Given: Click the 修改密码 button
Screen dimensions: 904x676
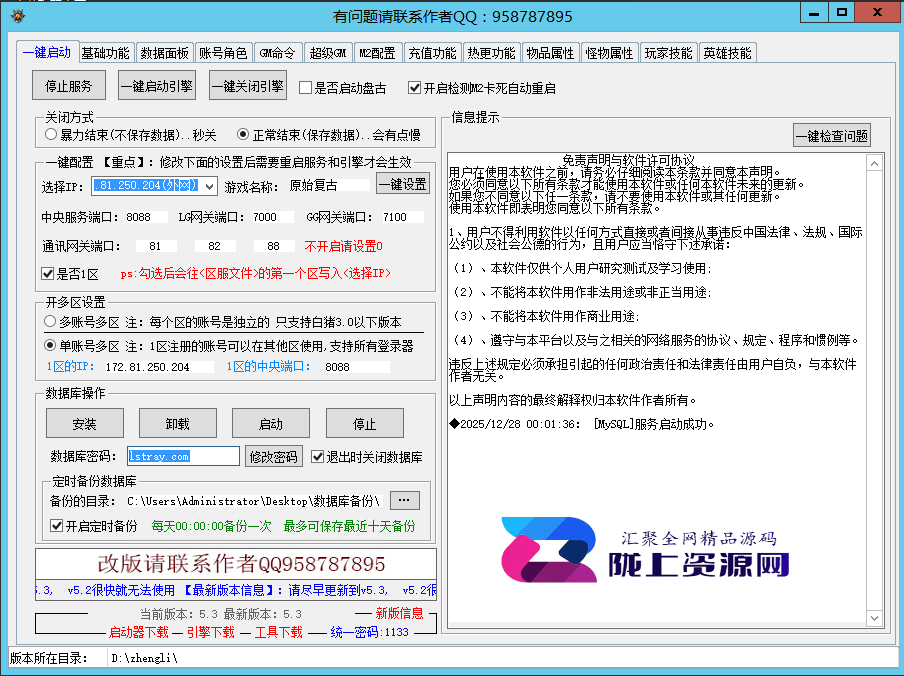Looking at the screenshot, I should click(274, 457).
